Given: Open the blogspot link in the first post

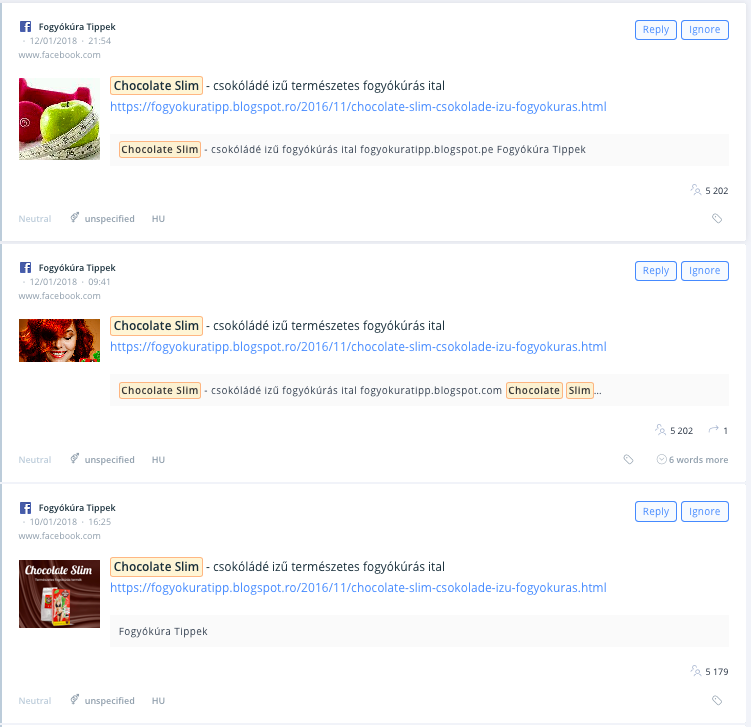Looking at the screenshot, I should [358, 106].
